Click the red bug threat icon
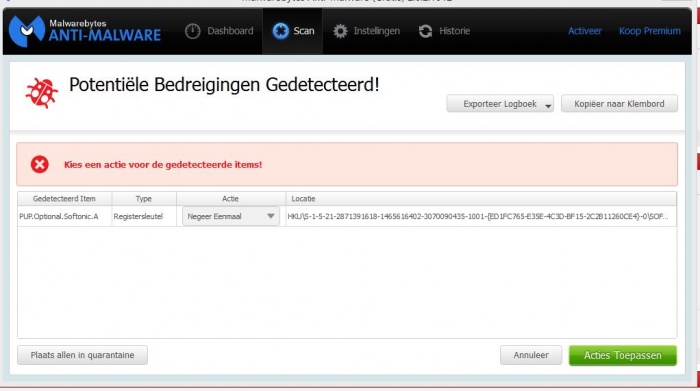Viewport: 700px width, 391px height. point(42,92)
